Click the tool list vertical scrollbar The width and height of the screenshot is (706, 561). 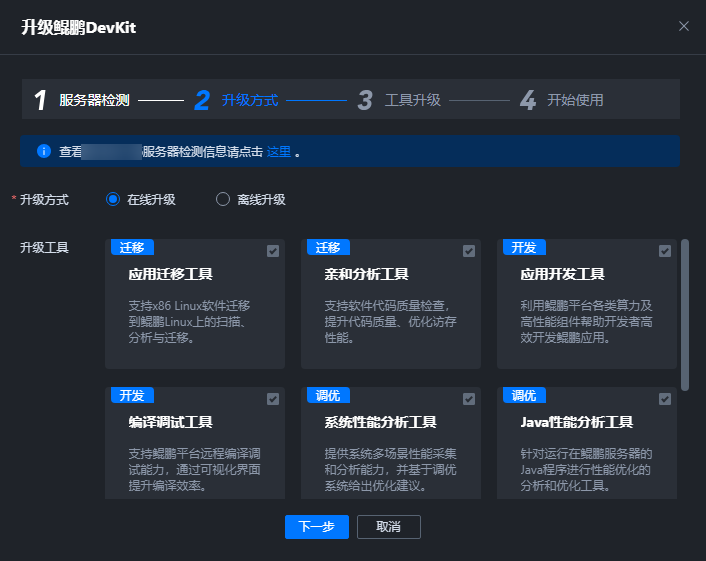coord(685,315)
